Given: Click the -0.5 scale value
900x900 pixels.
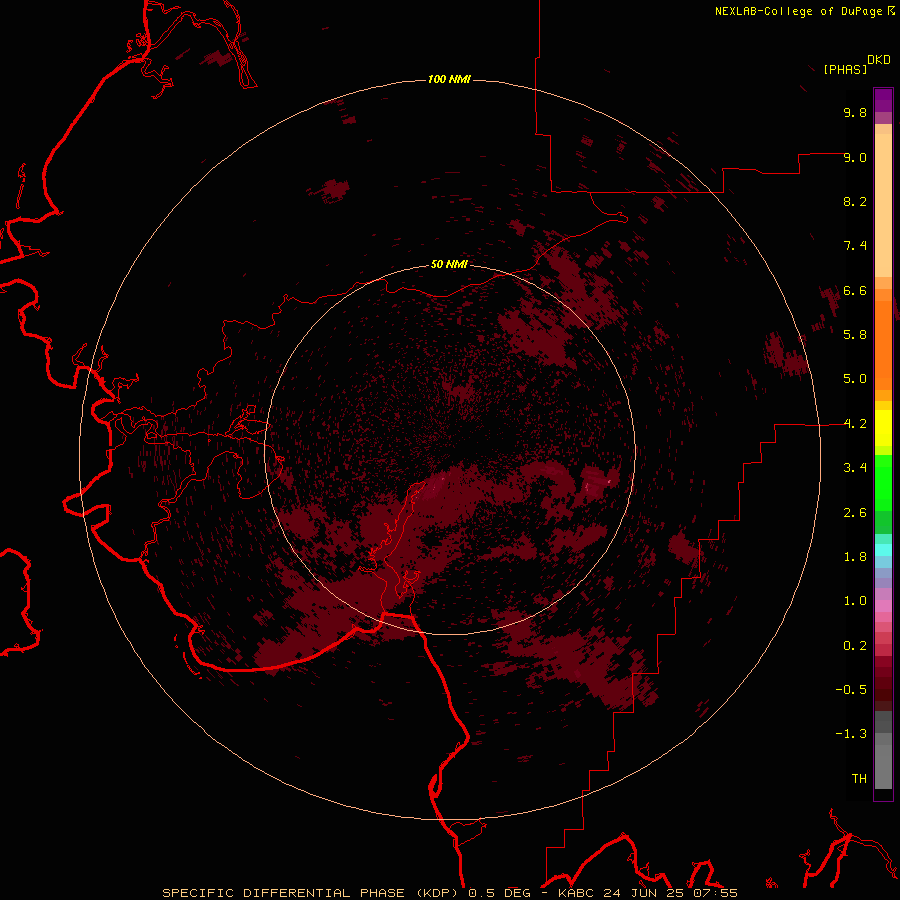Looking at the screenshot, I should point(851,690).
